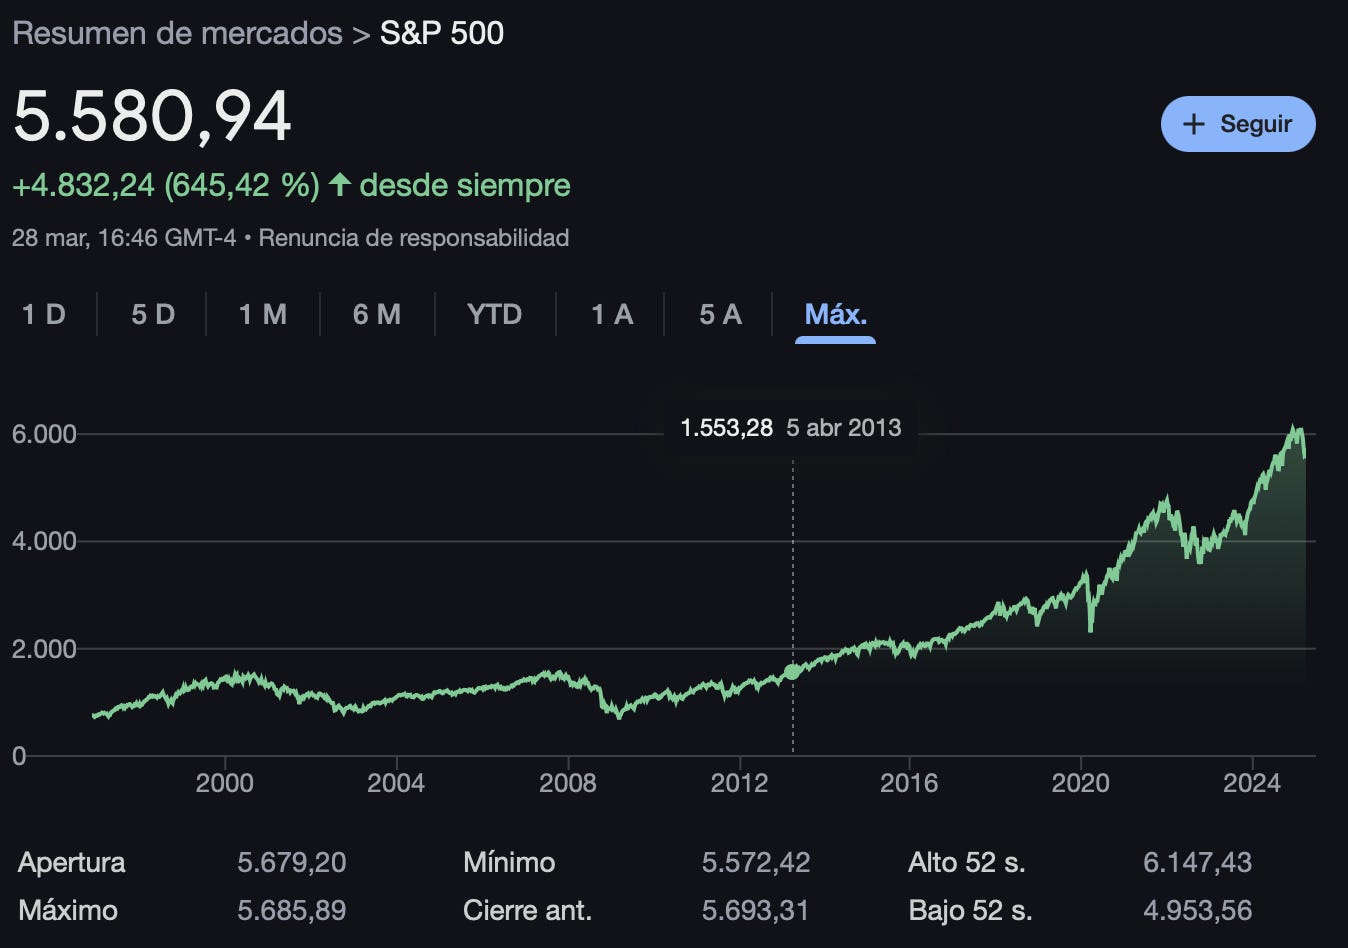
Task: Click the 5 abr 2013 tooltip date
Action: pyautogui.click(x=844, y=428)
